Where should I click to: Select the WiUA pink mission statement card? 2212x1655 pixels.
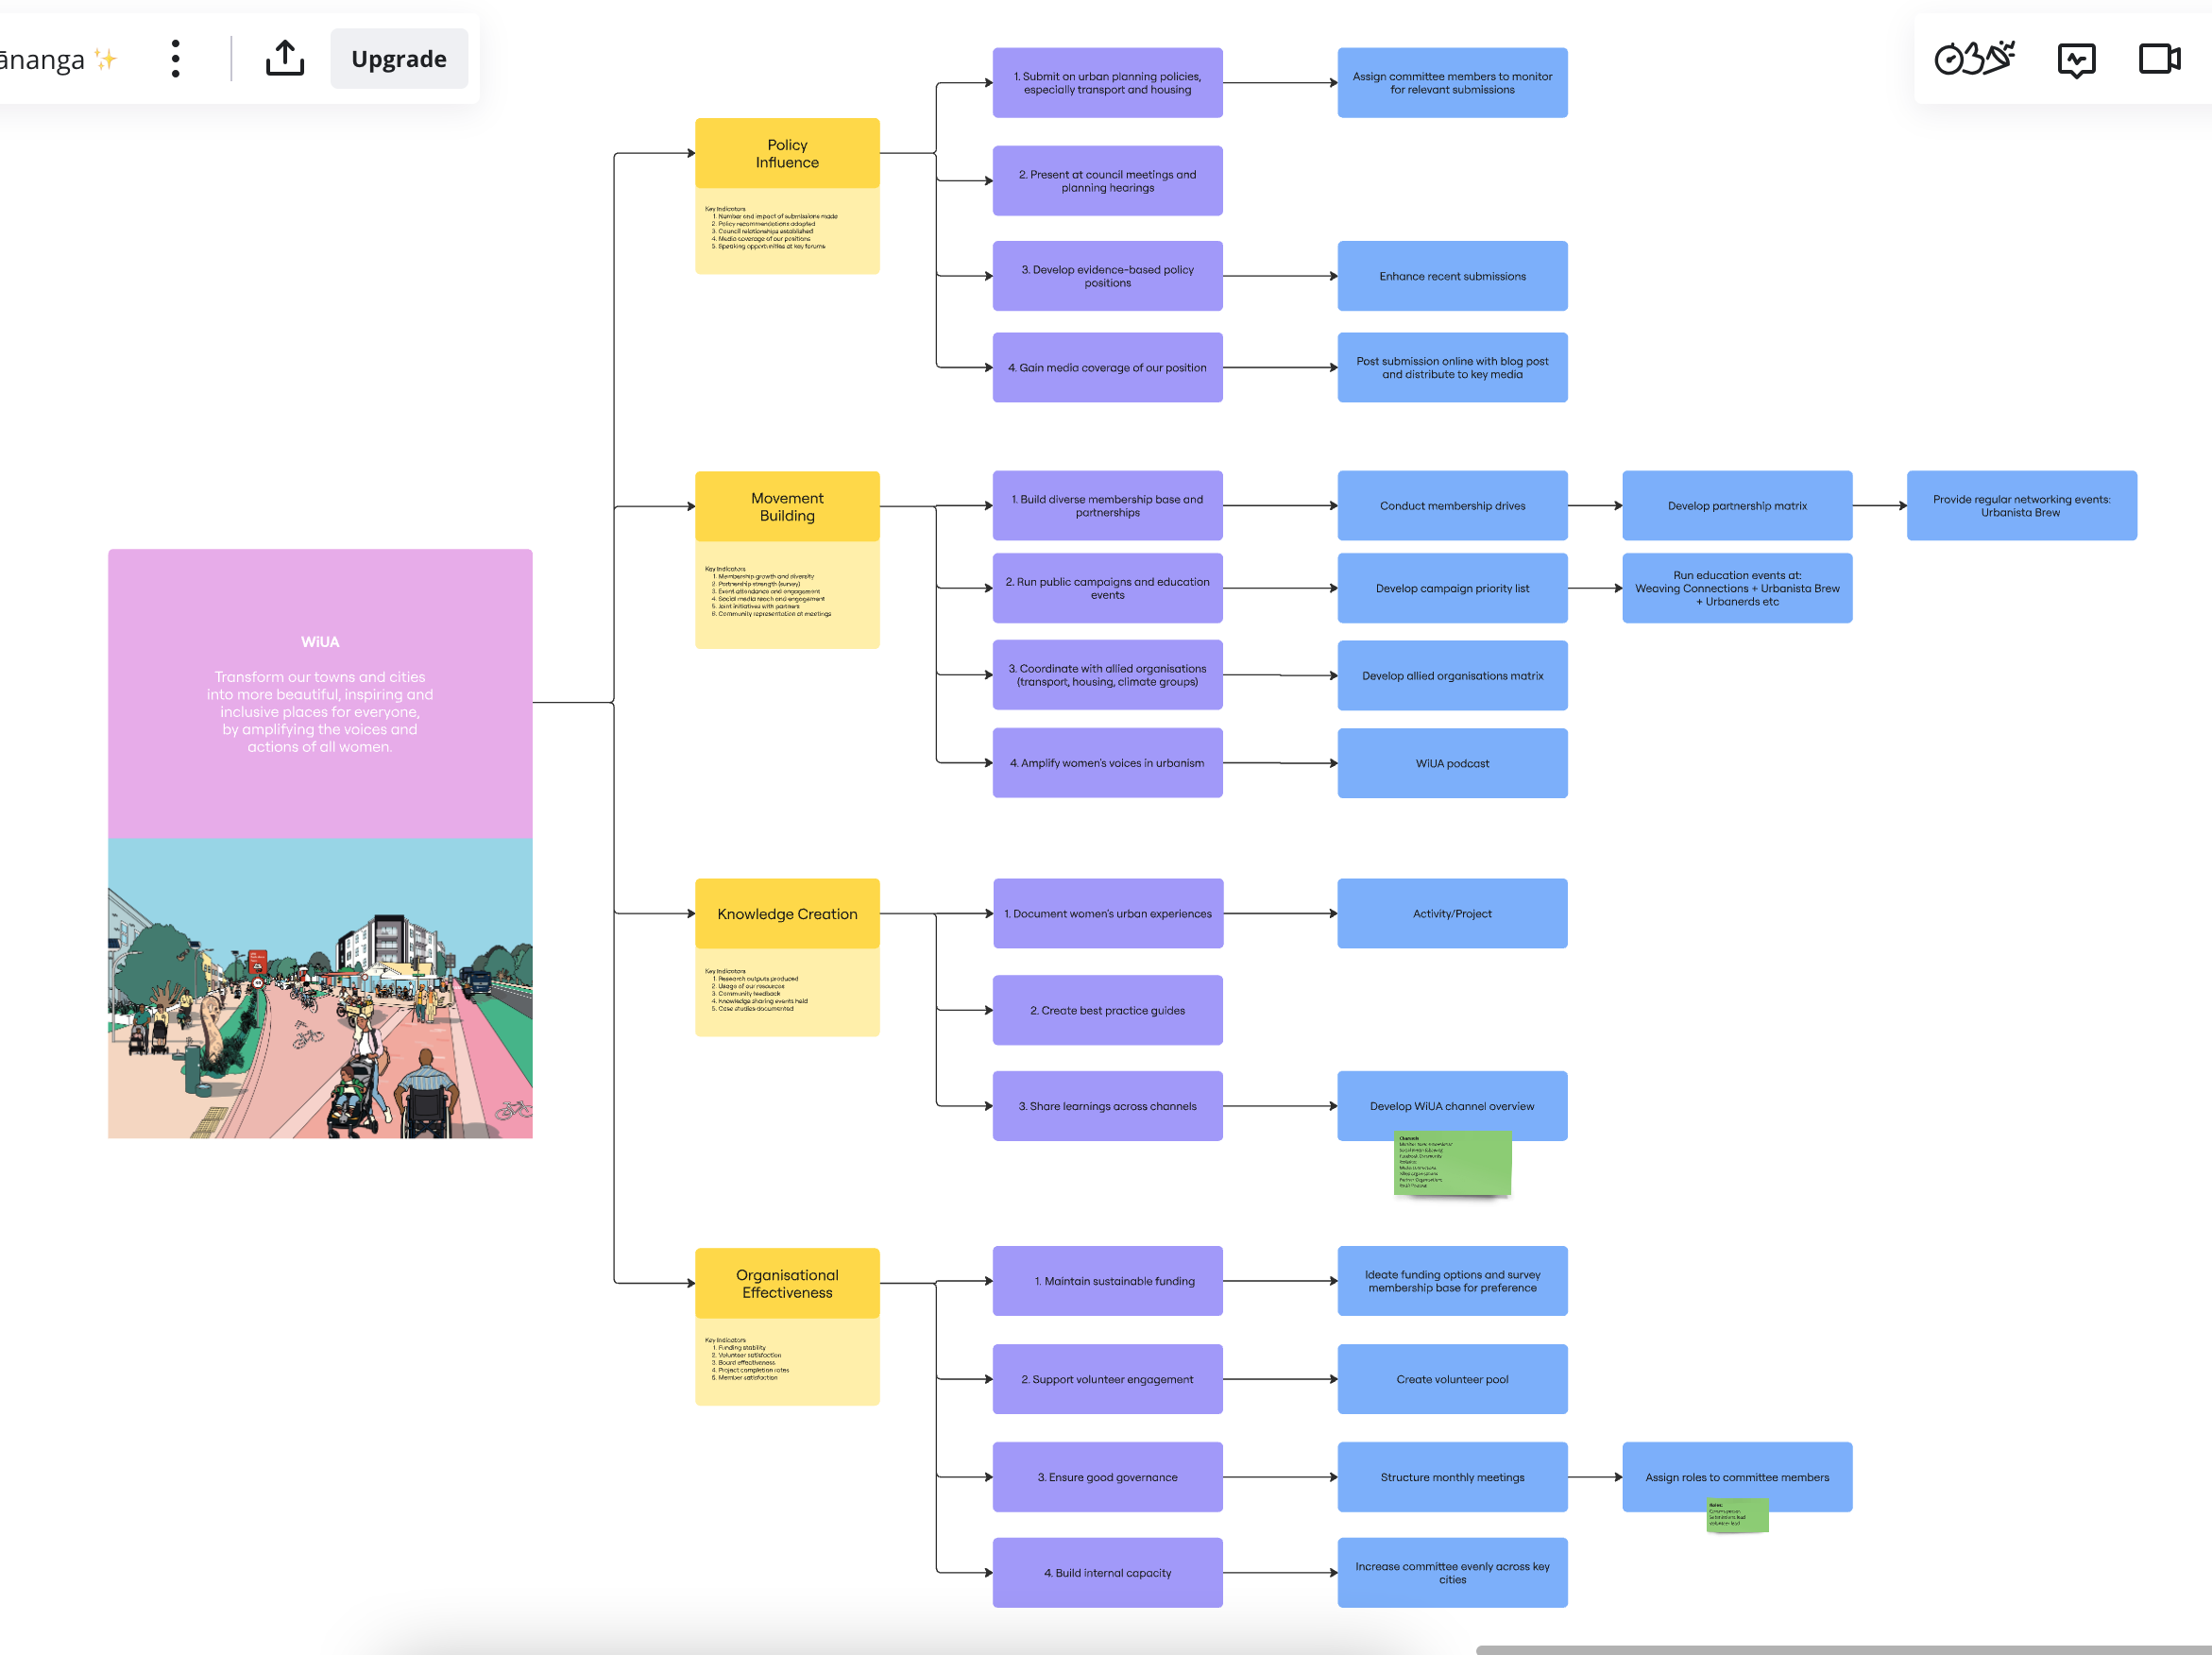[x=320, y=694]
